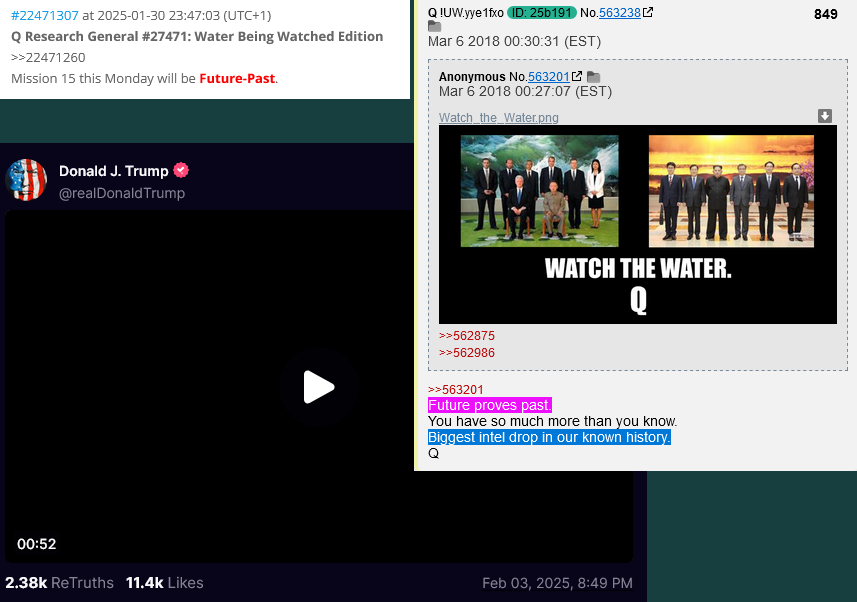Click Q post date Mar 6 2018 00:30:31
Viewport: 857px width, 602px height.
coord(514,42)
